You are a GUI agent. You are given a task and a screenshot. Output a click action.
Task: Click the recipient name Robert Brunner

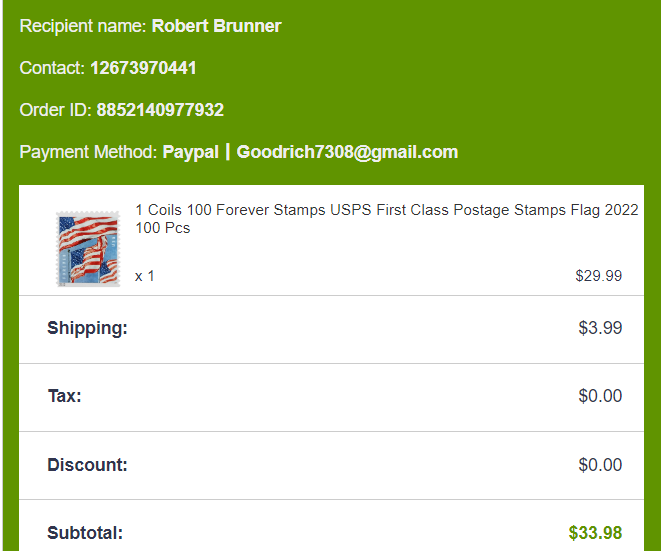click(216, 25)
